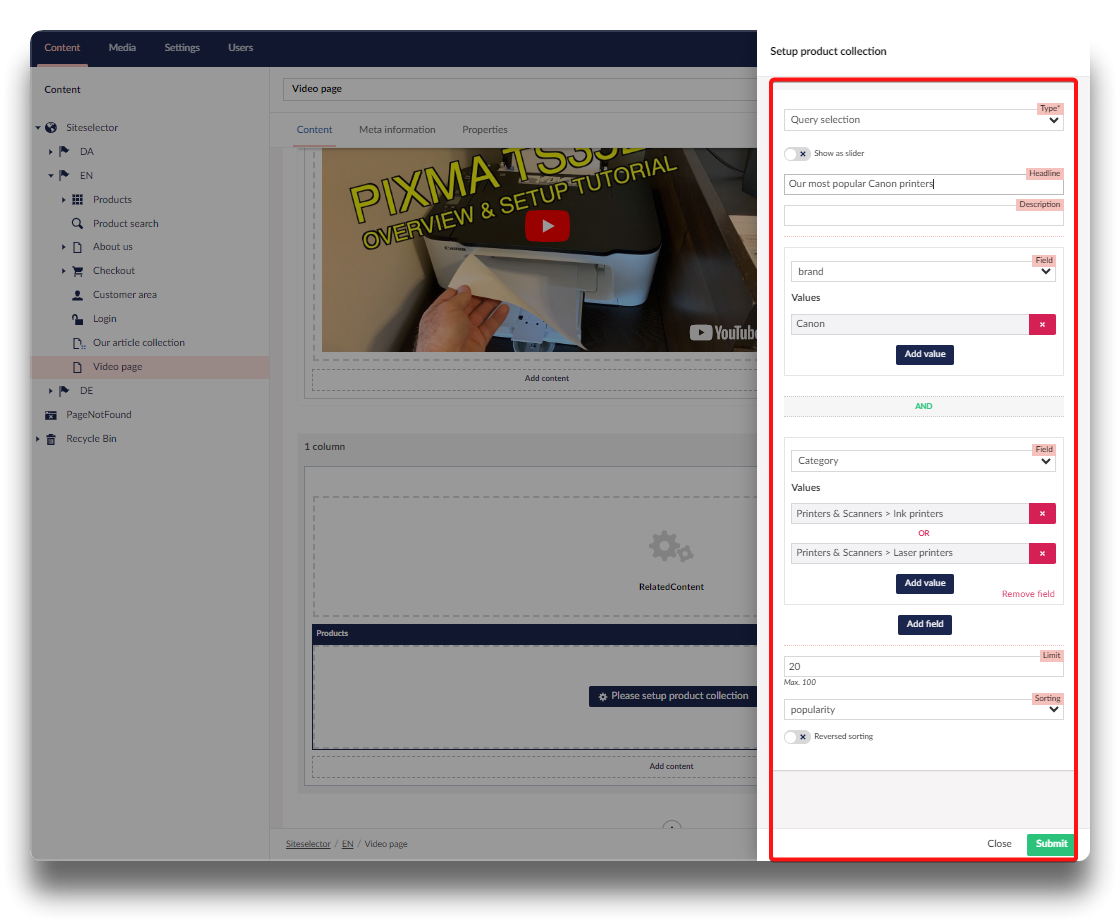This screenshot has height=923, width=1120.
Task: Click the YouTube play button on video
Action: 547,226
